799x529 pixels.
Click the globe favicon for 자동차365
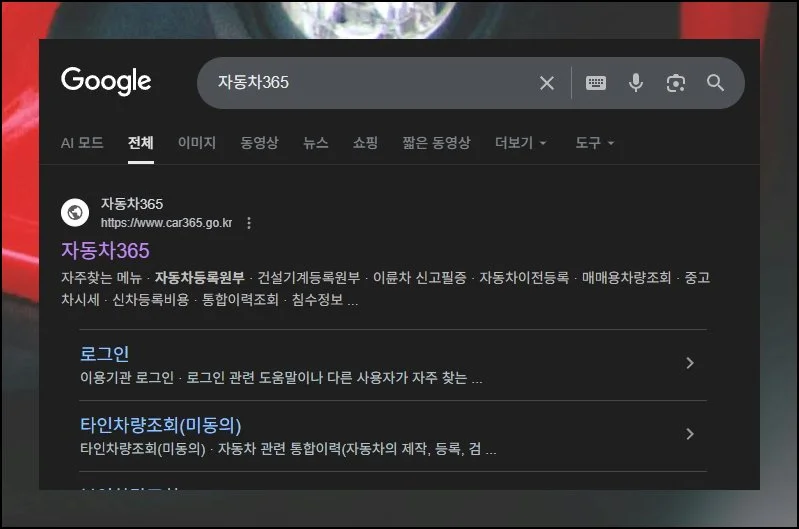tap(75, 213)
